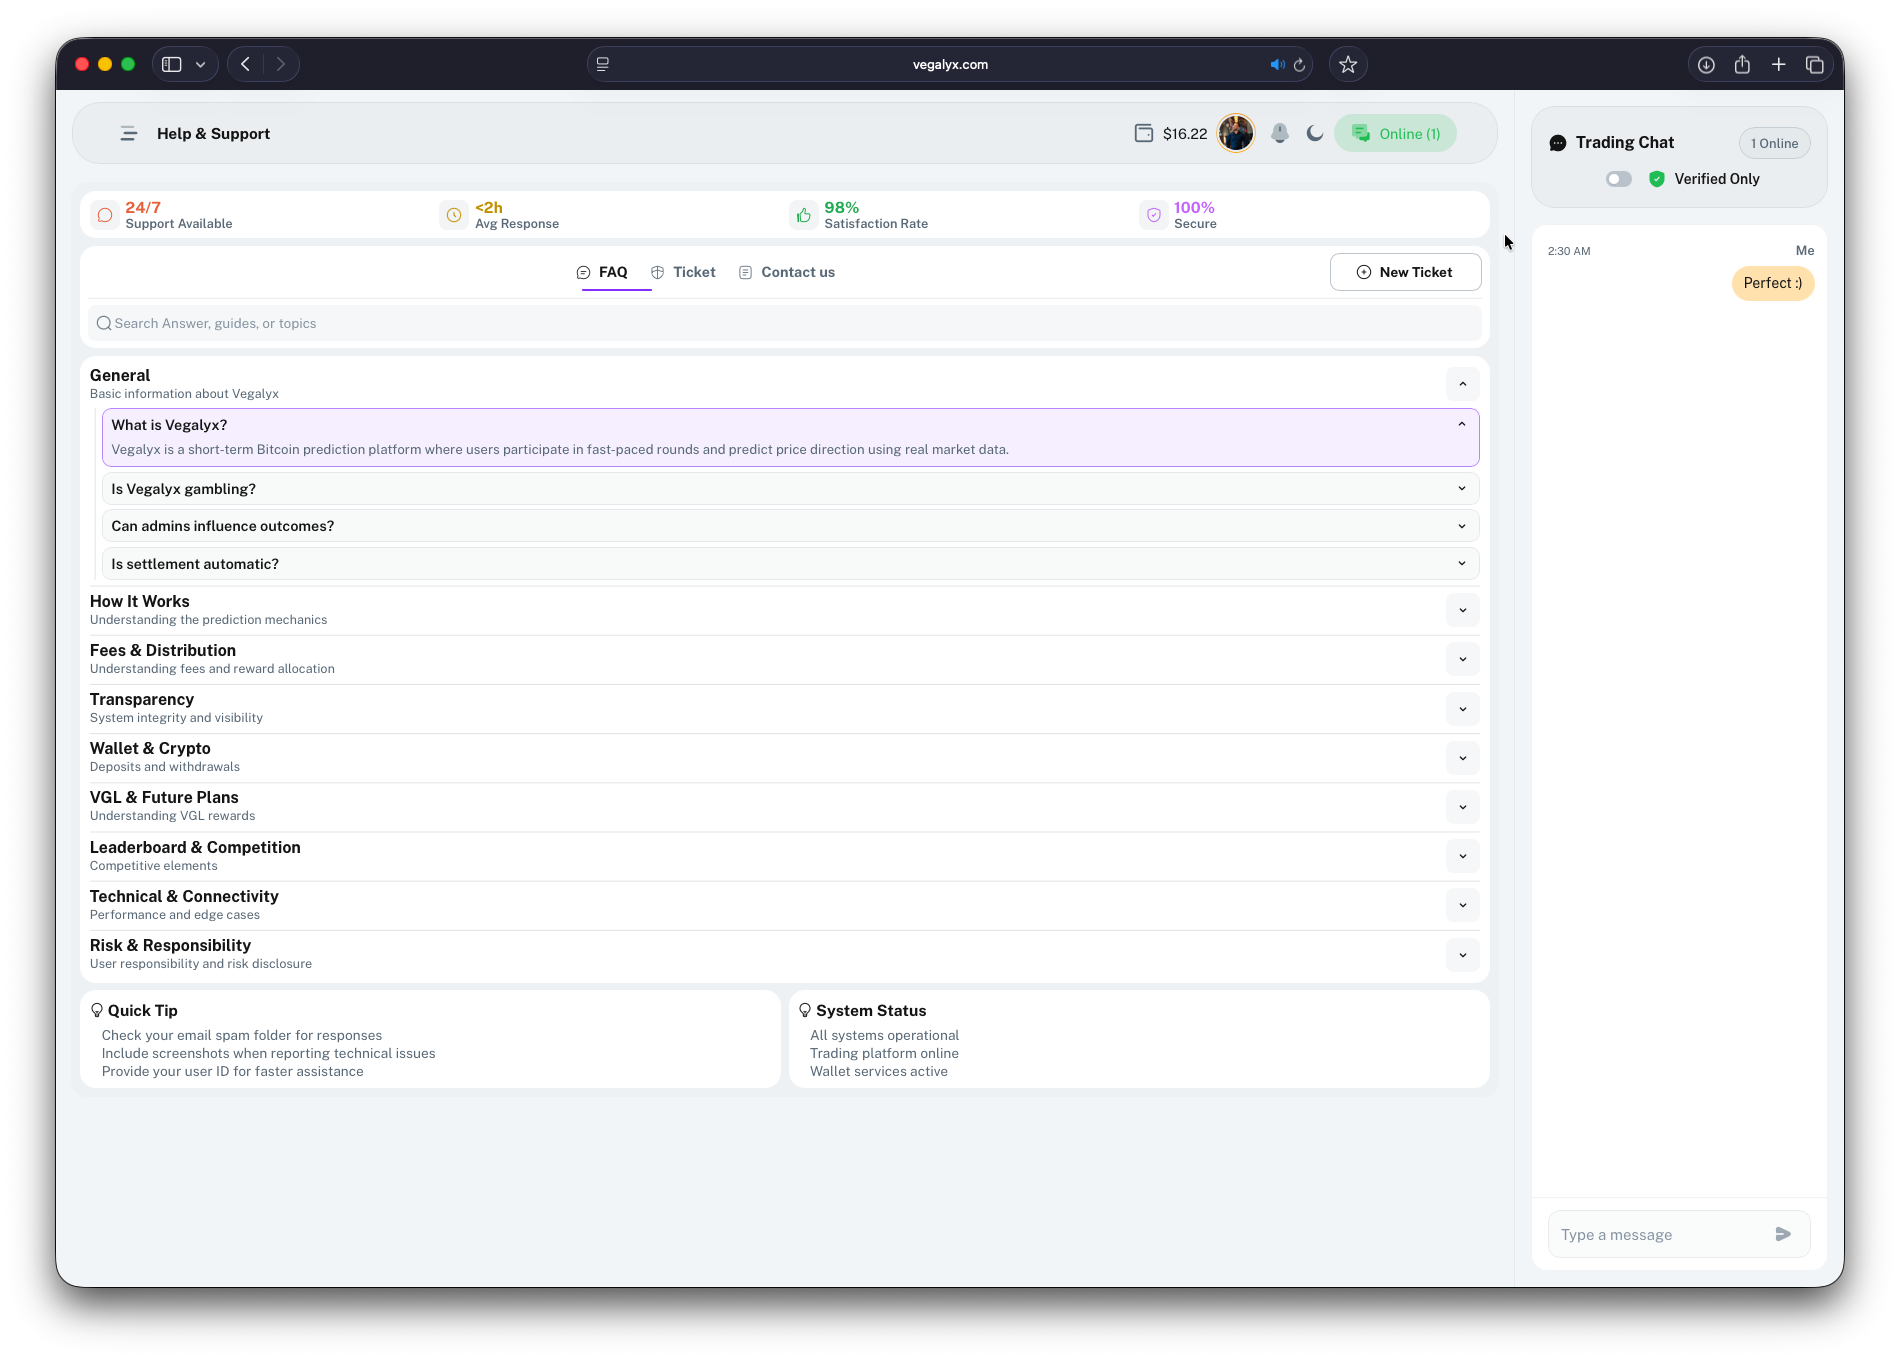Click the Avg Response clock icon

pyautogui.click(x=454, y=215)
